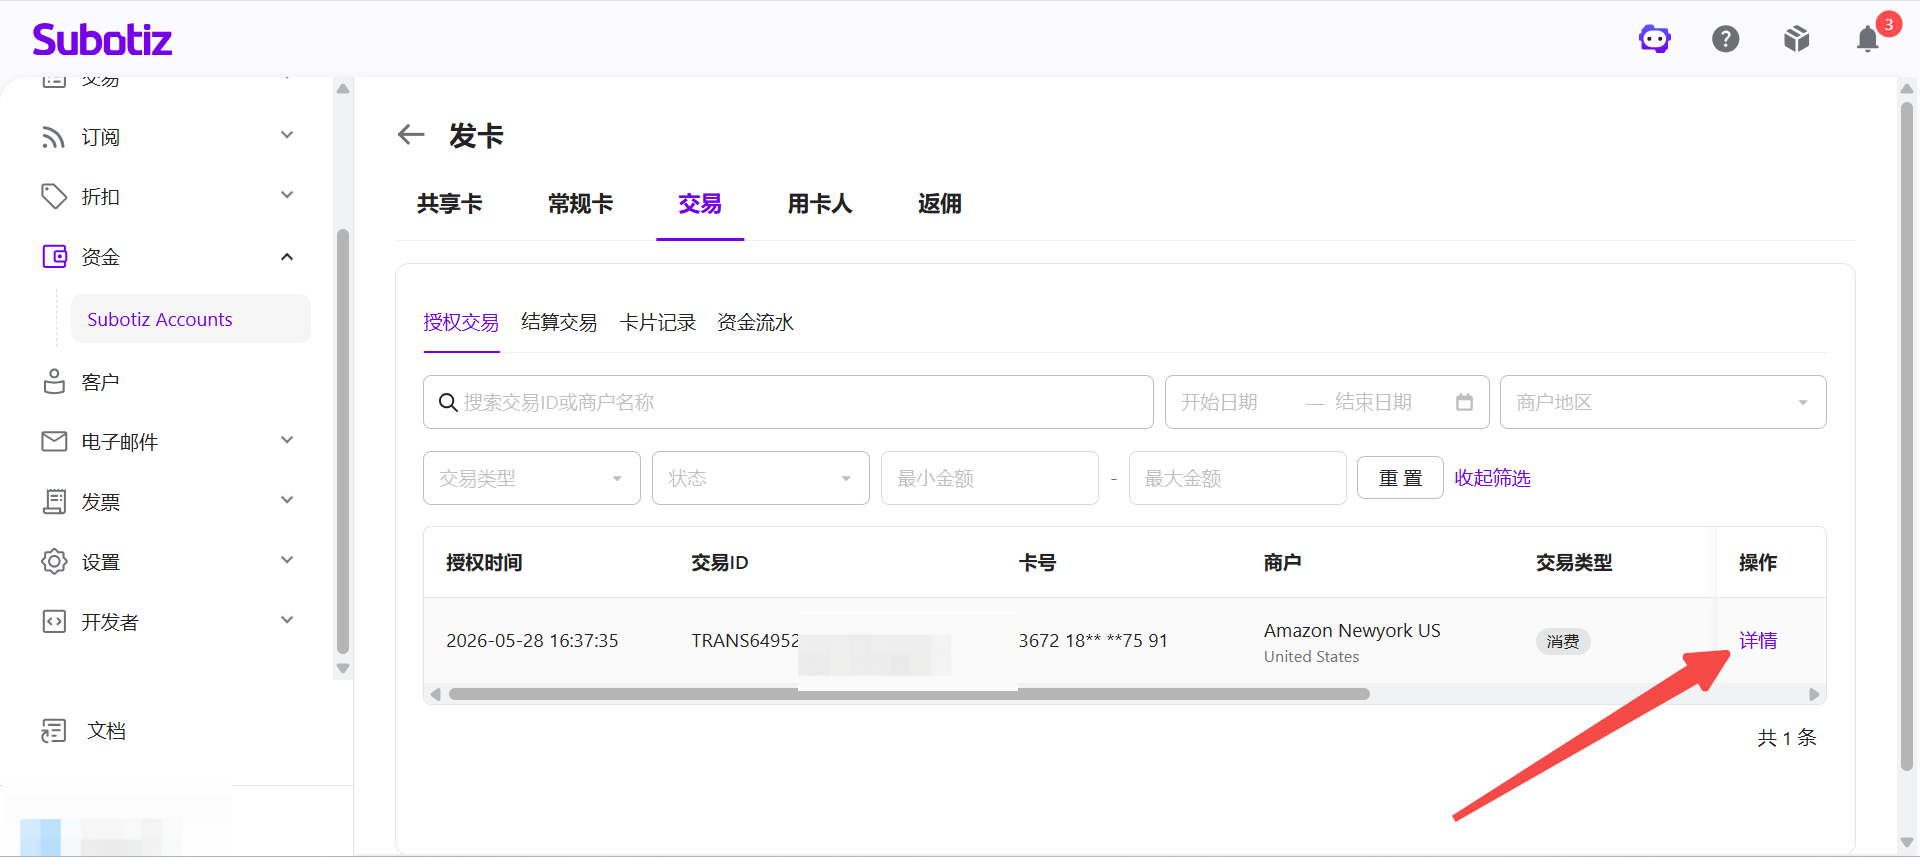
Task: Click the page's vertical scrollbar thumb
Action: point(1907,435)
